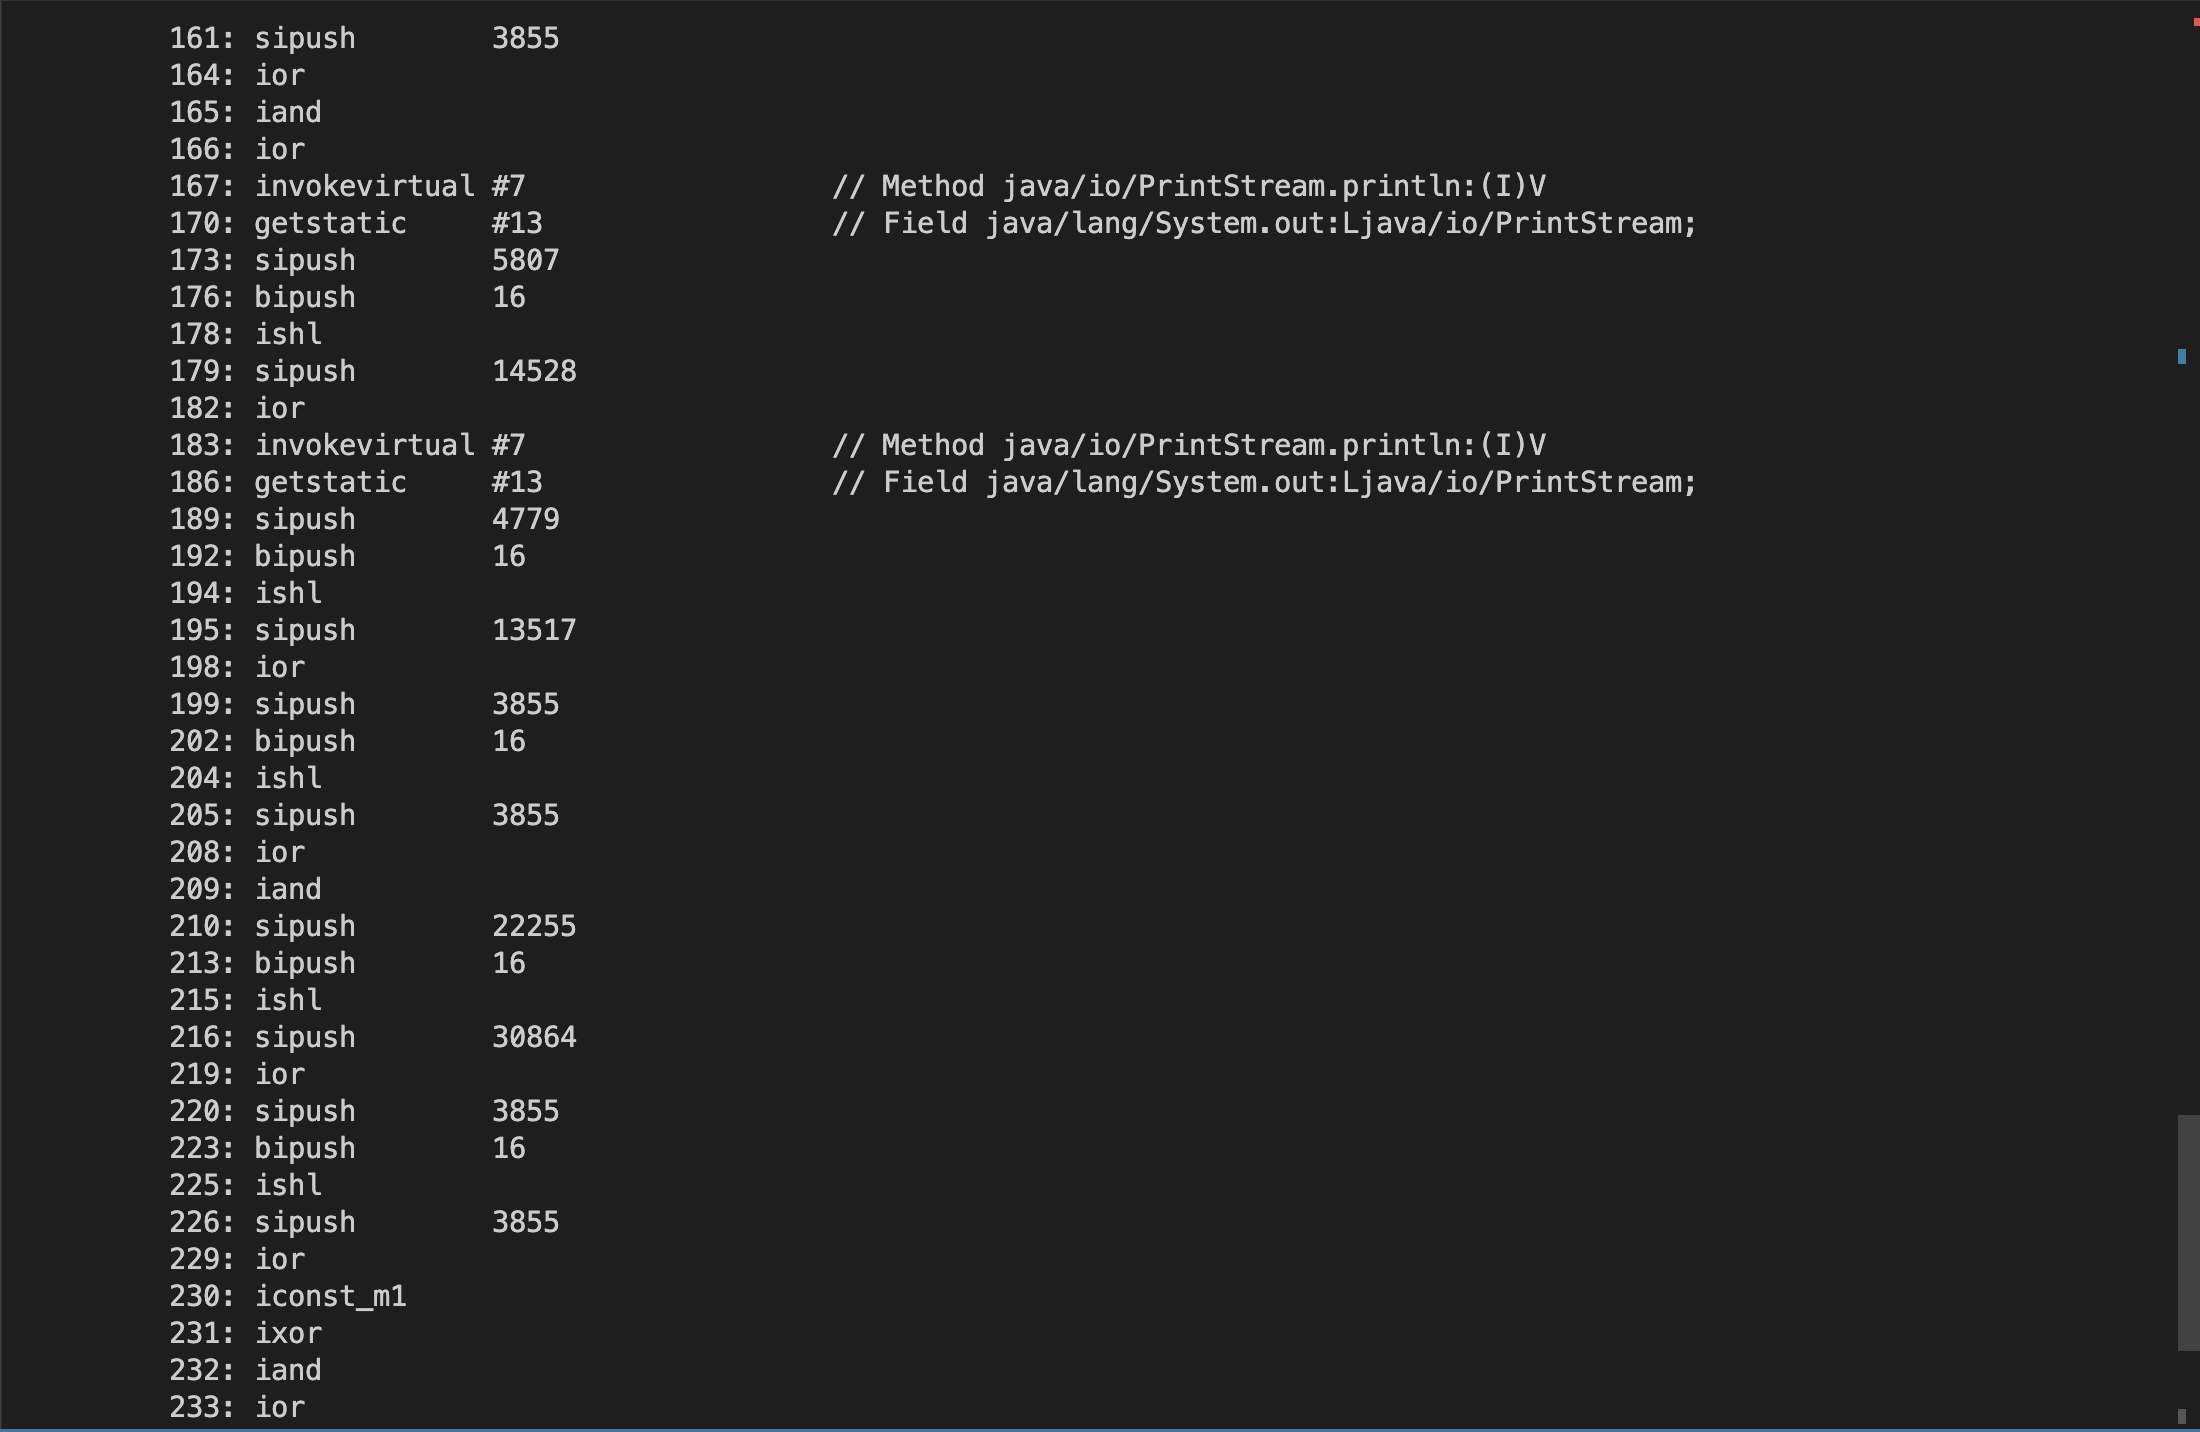Image resolution: width=2200 pixels, height=1432 pixels.
Task: Click the value 30864 on line 216
Action: (533, 1037)
